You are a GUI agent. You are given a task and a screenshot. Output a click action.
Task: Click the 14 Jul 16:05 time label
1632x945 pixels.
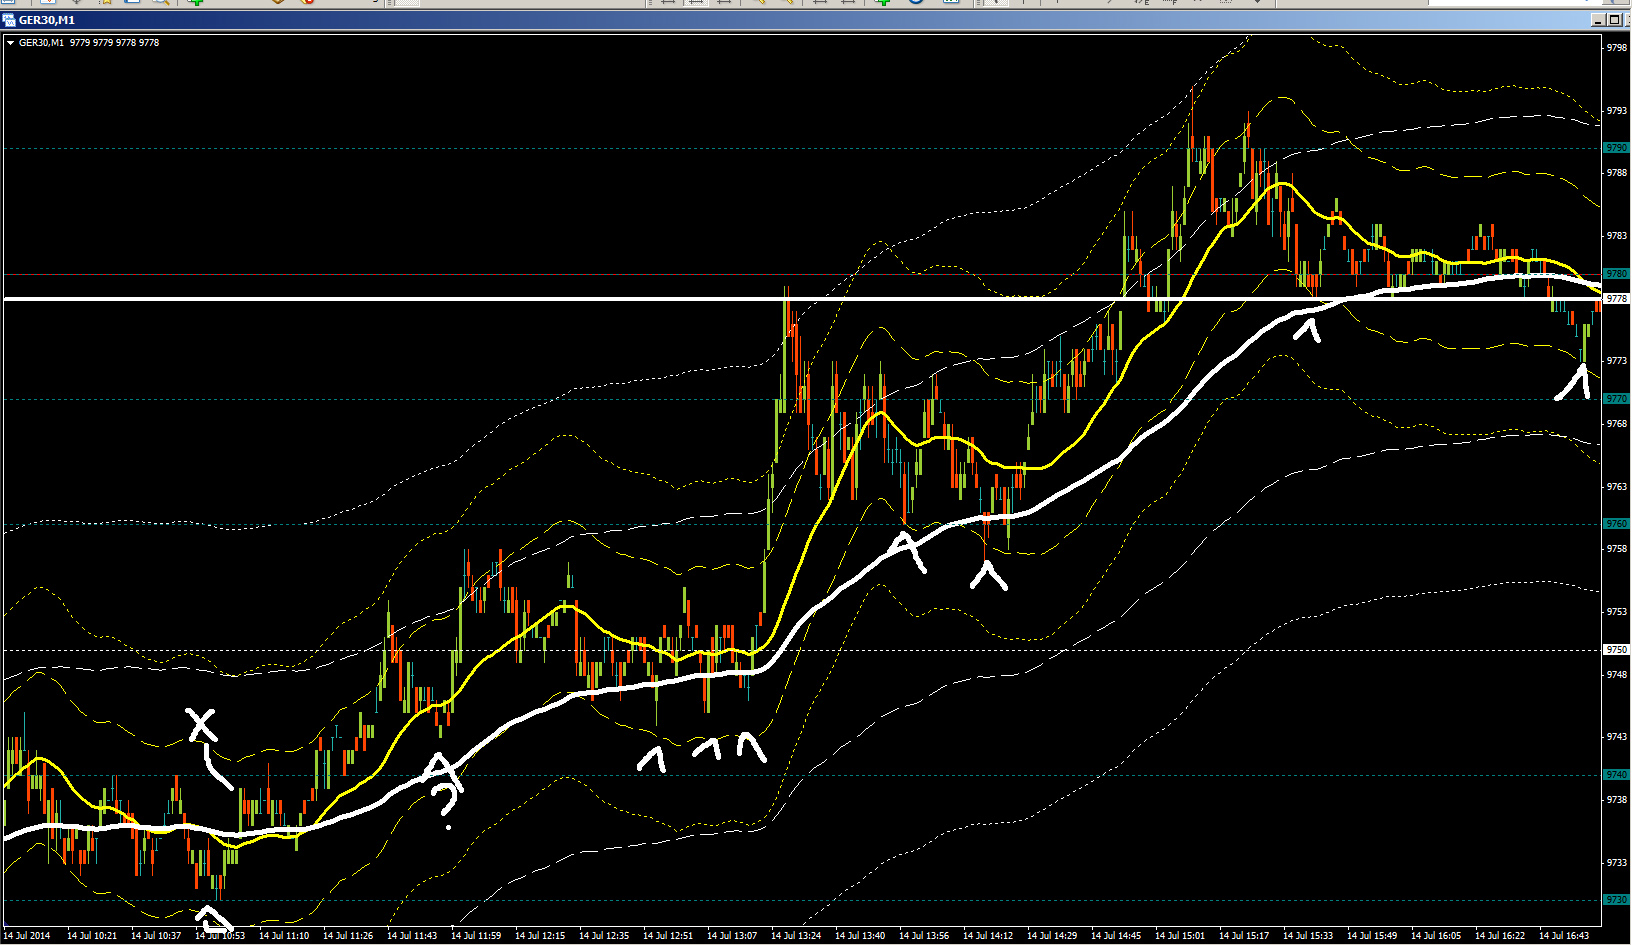point(1436,936)
